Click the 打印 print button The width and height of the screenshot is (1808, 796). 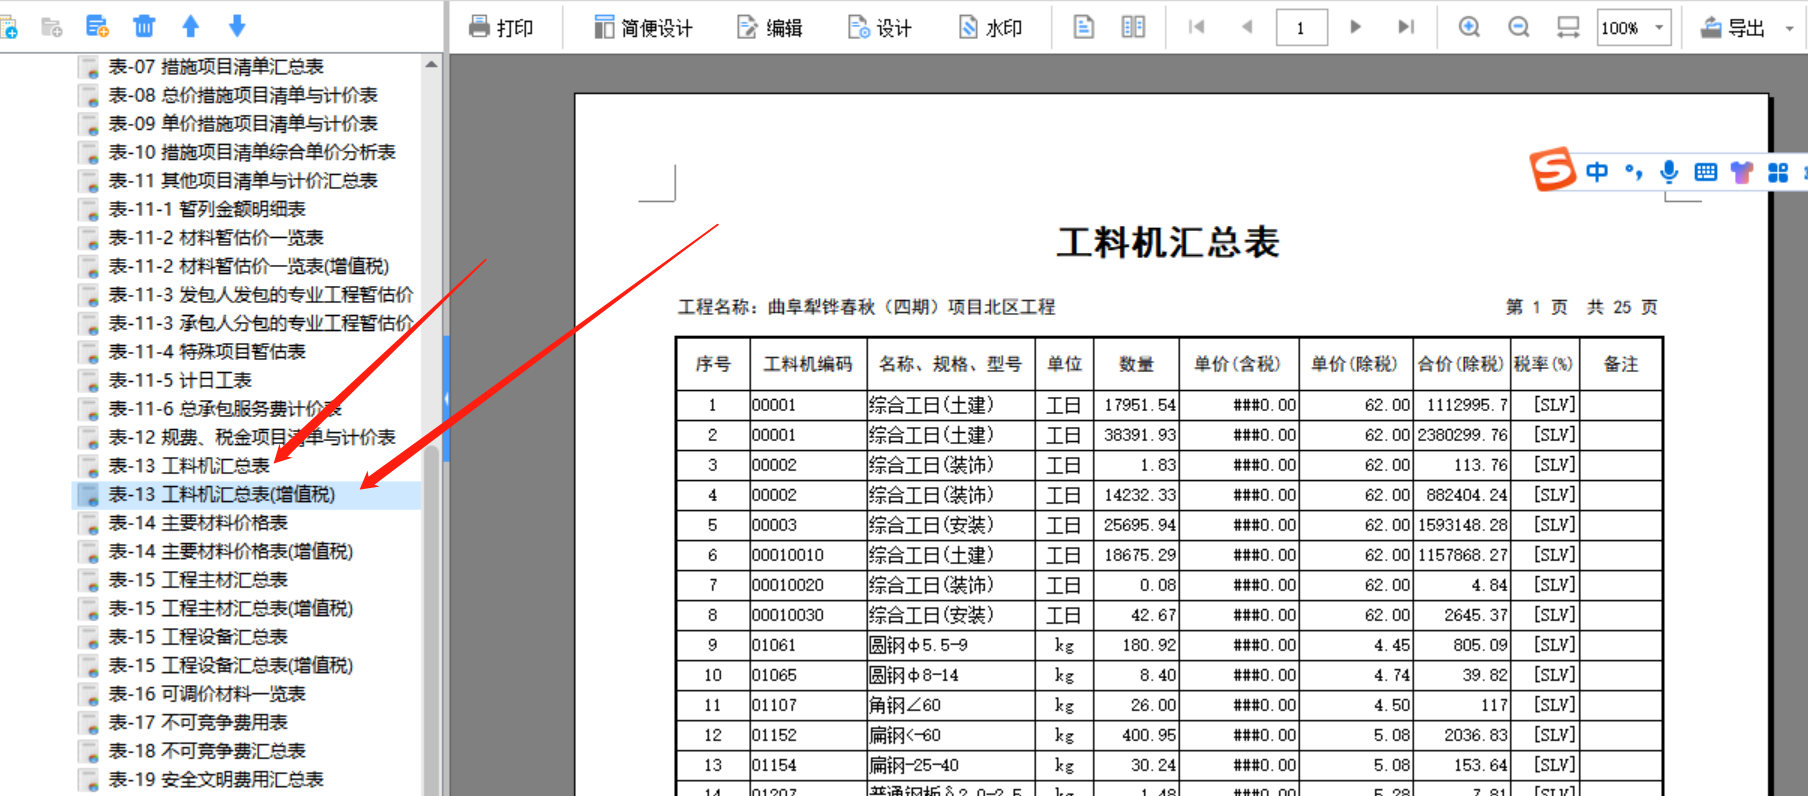pos(502,28)
